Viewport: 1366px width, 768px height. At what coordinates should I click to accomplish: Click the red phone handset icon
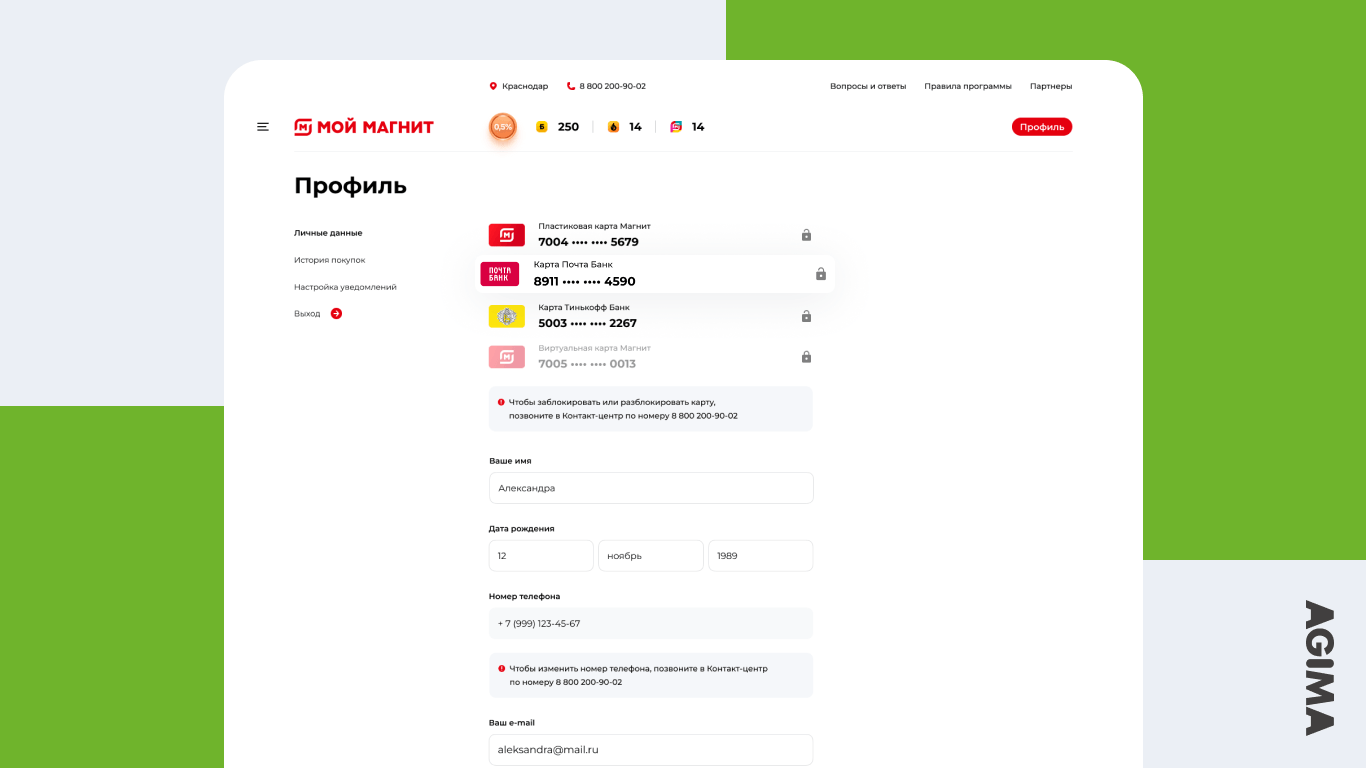(571, 86)
